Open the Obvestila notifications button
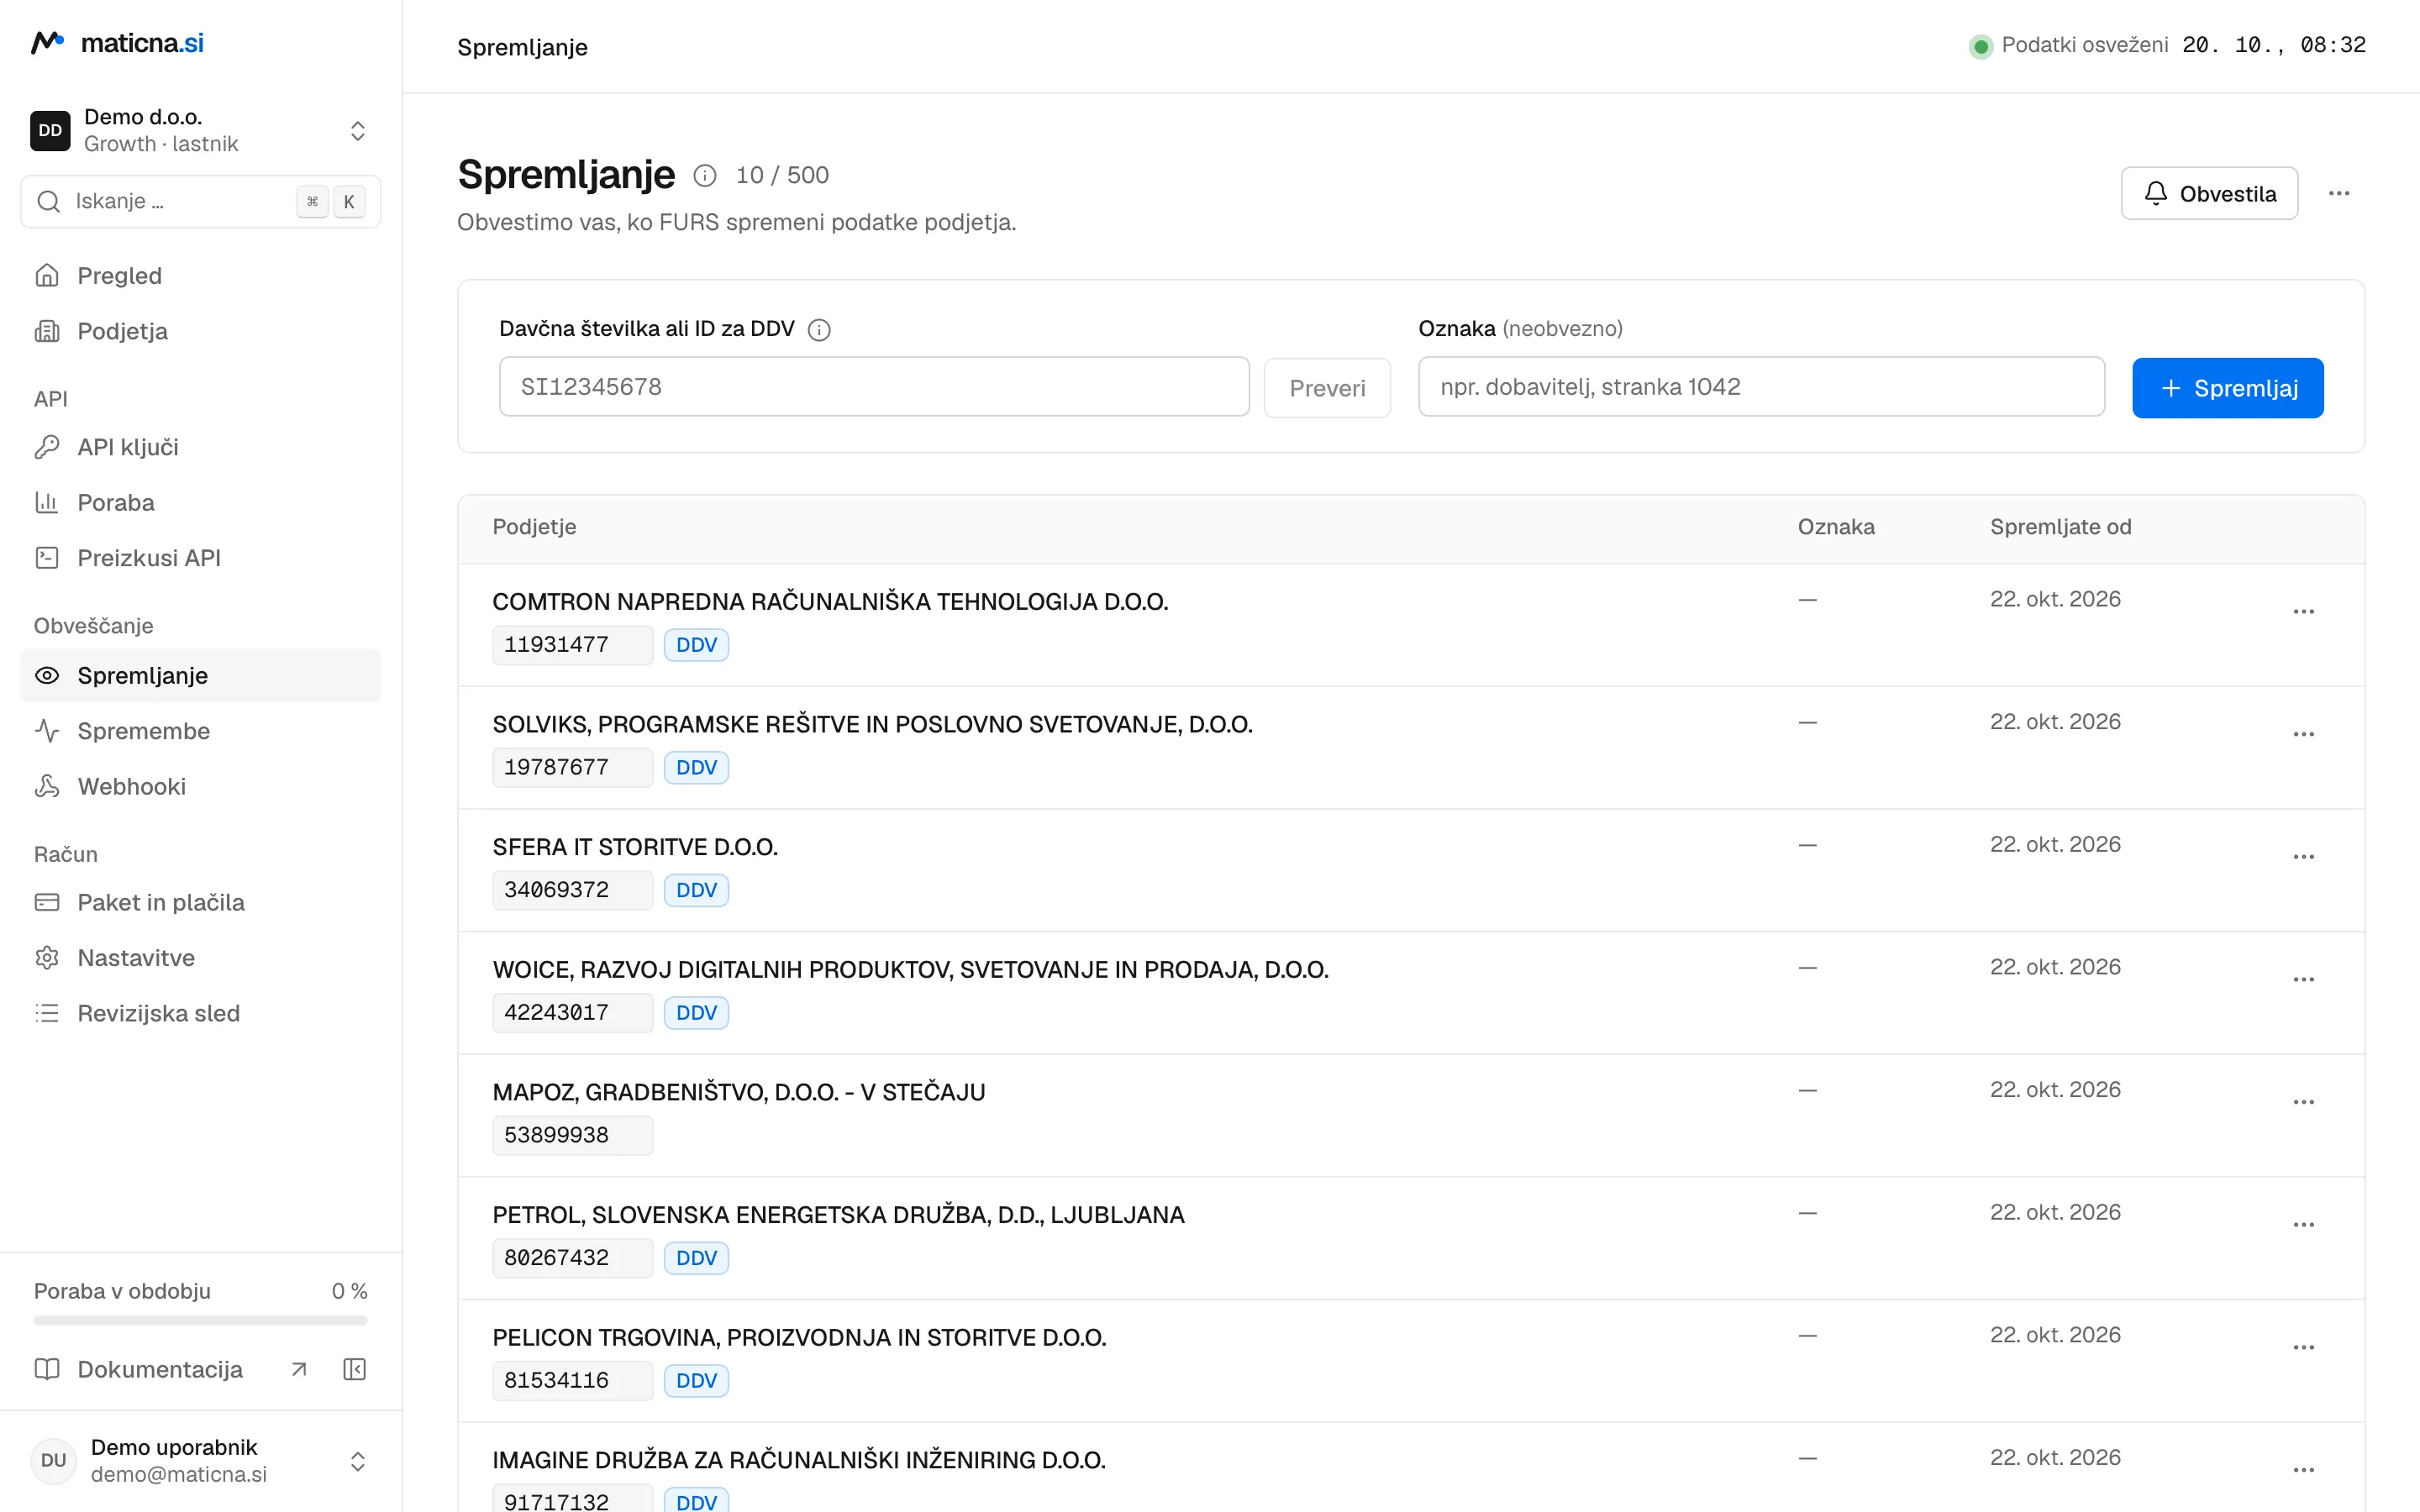 (2209, 193)
